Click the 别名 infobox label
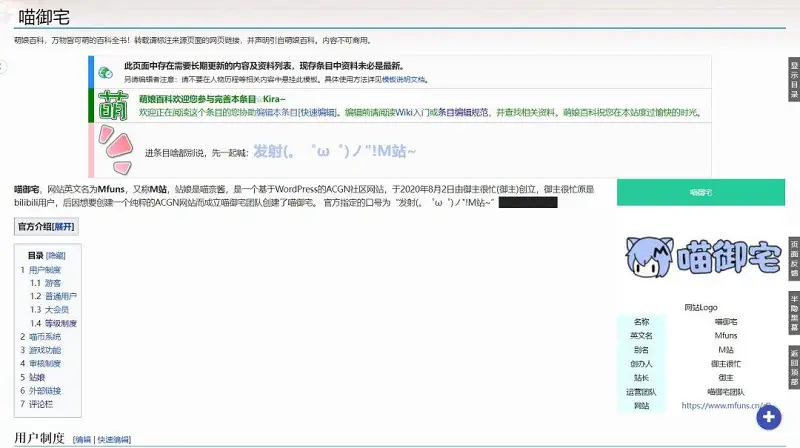 (641, 350)
